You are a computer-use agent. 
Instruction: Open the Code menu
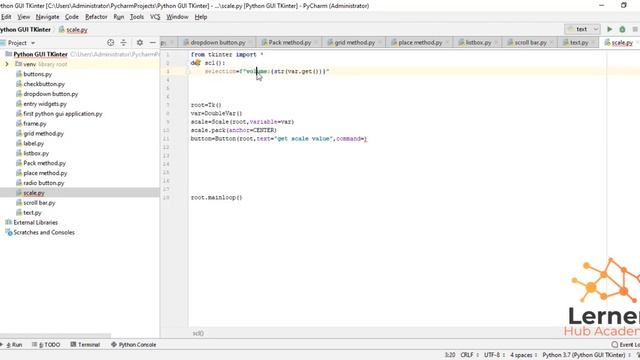[72, 17]
